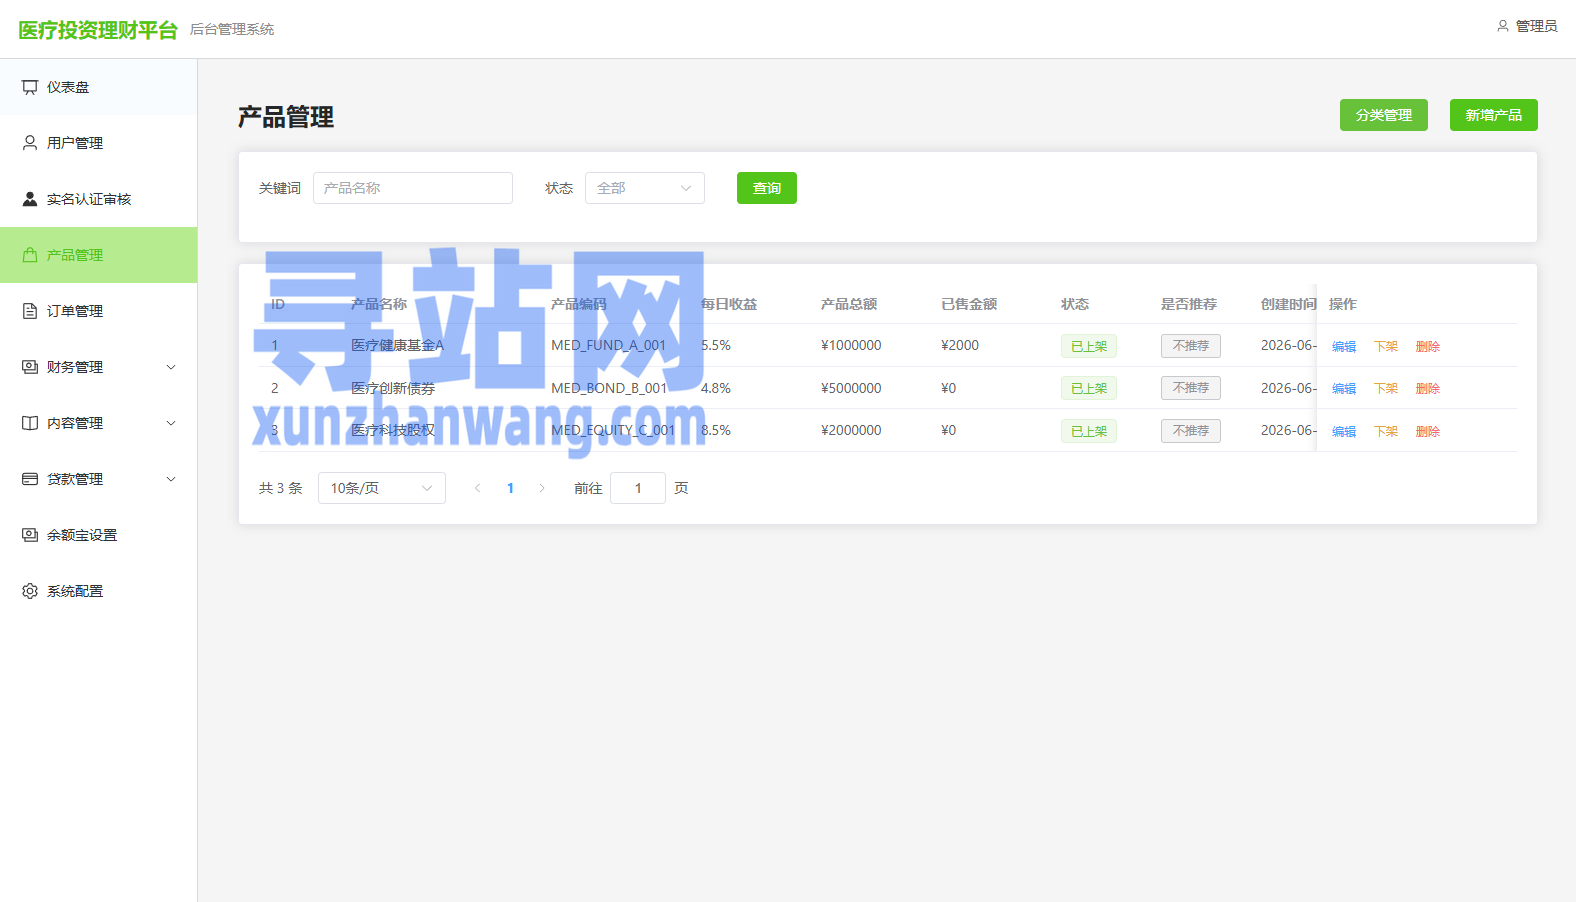
Task: Expand 贷款管理 submenu chevron
Action: tap(171, 479)
